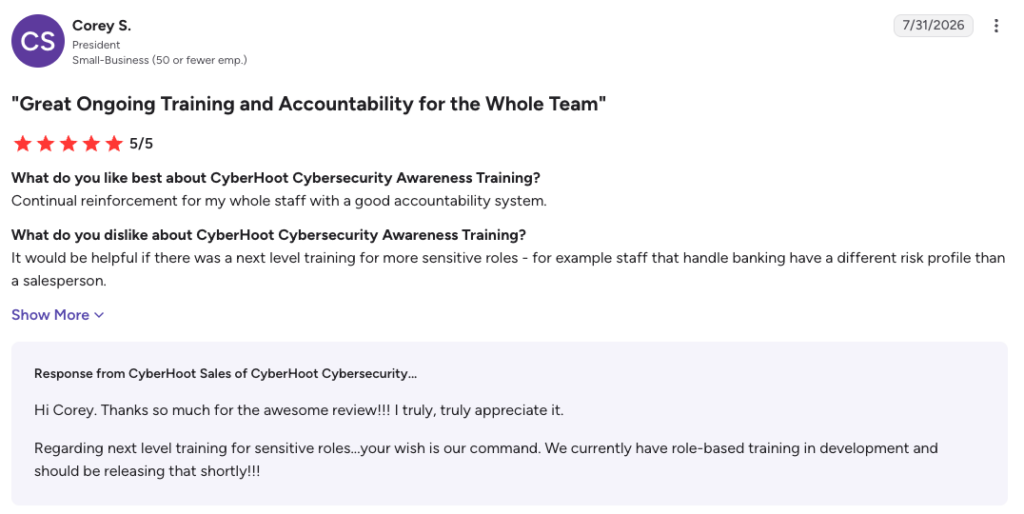Click the chevron beside Show More

point(99,315)
